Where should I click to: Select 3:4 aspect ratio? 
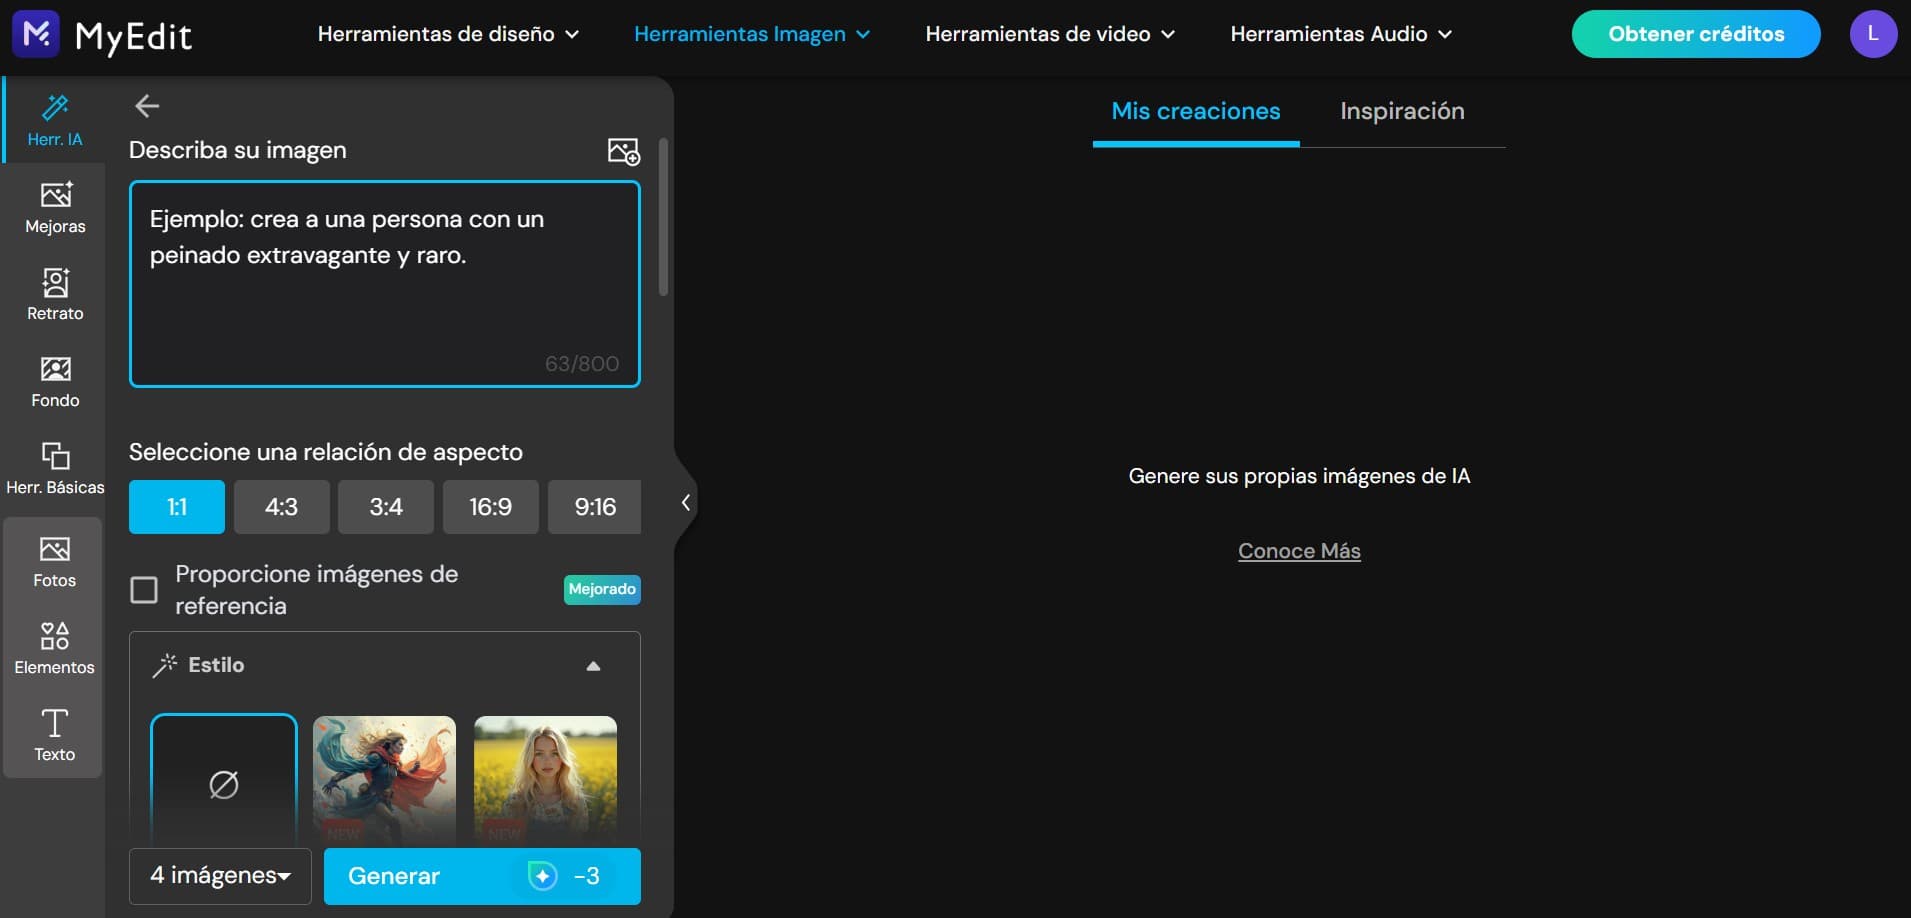386,507
